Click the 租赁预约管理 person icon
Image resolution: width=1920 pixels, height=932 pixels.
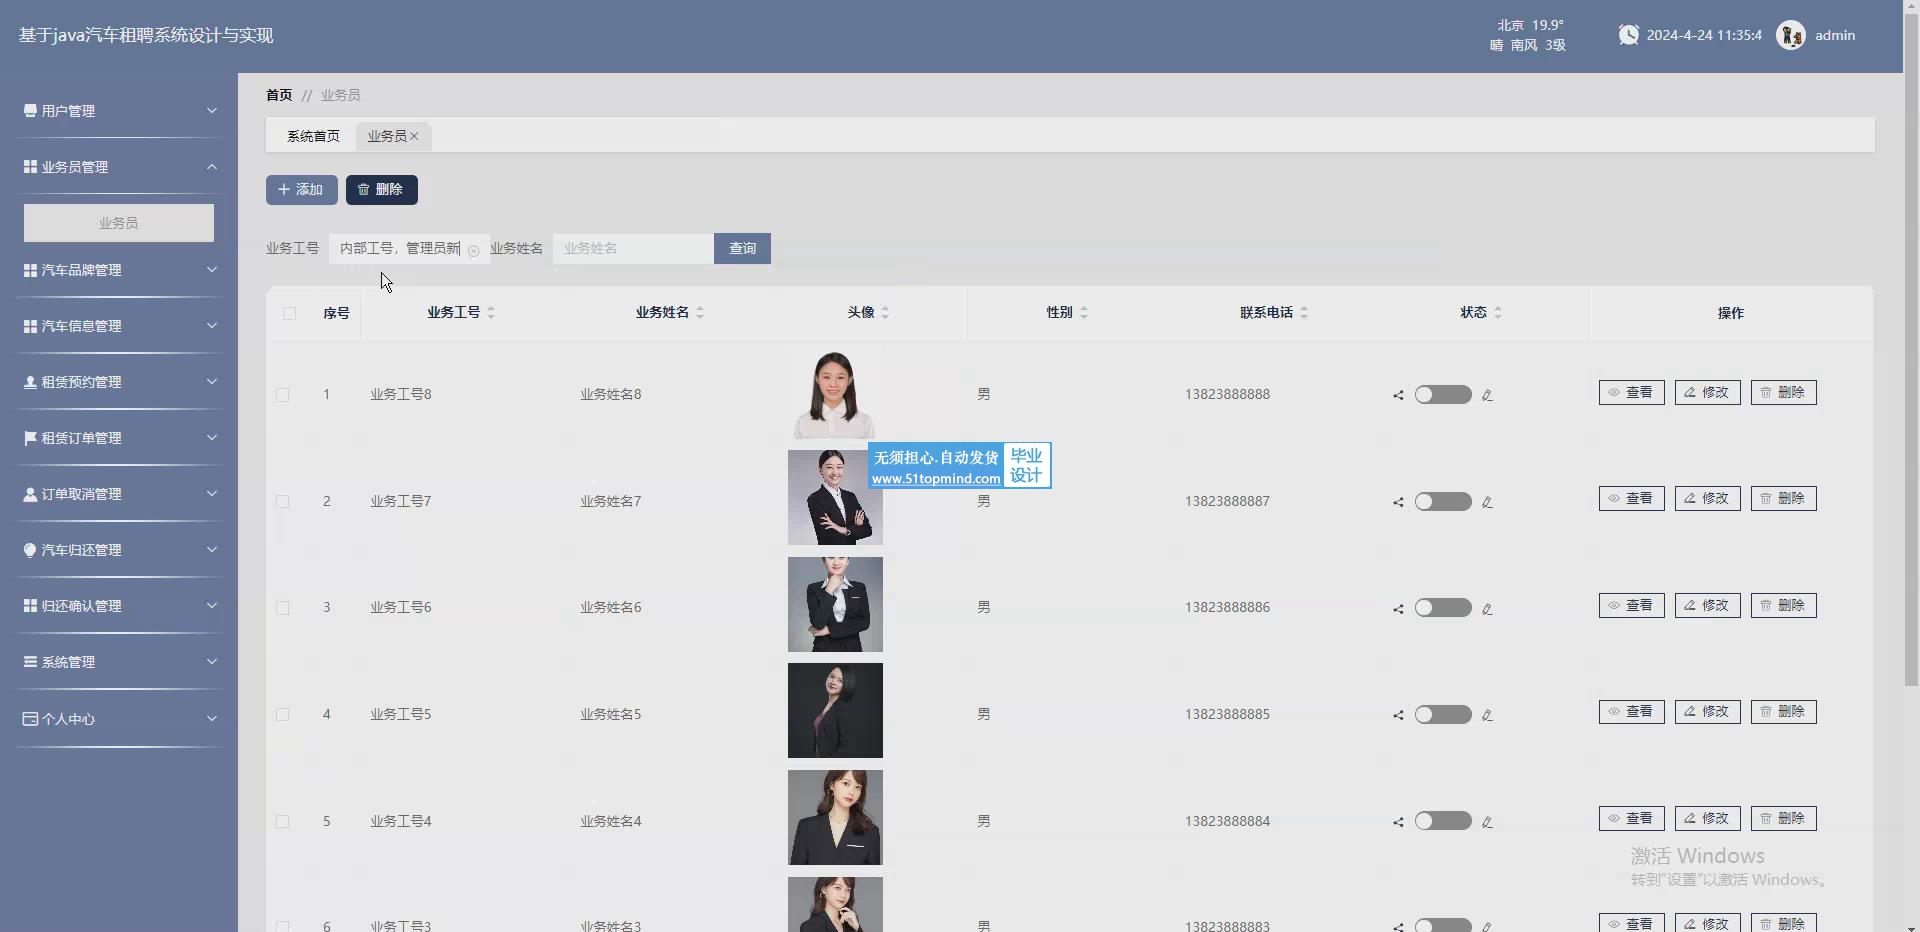tap(30, 382)
